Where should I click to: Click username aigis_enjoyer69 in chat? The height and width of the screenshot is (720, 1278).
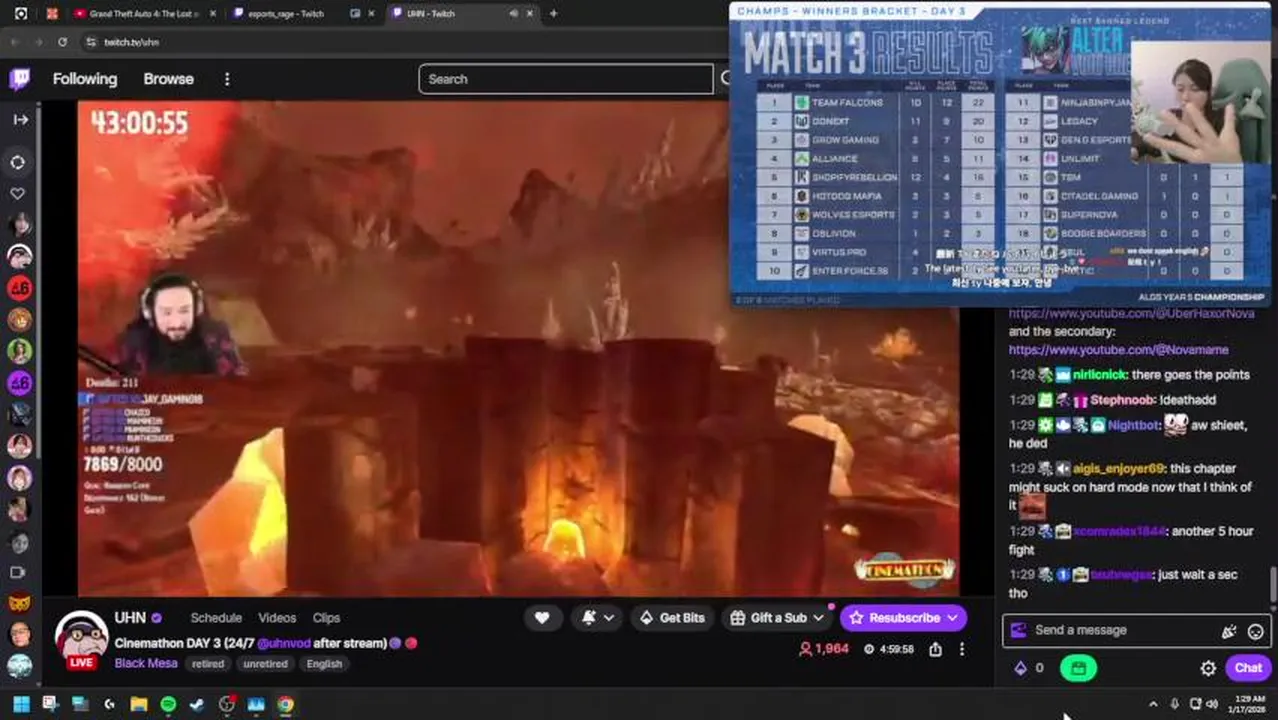[1118, 468]
